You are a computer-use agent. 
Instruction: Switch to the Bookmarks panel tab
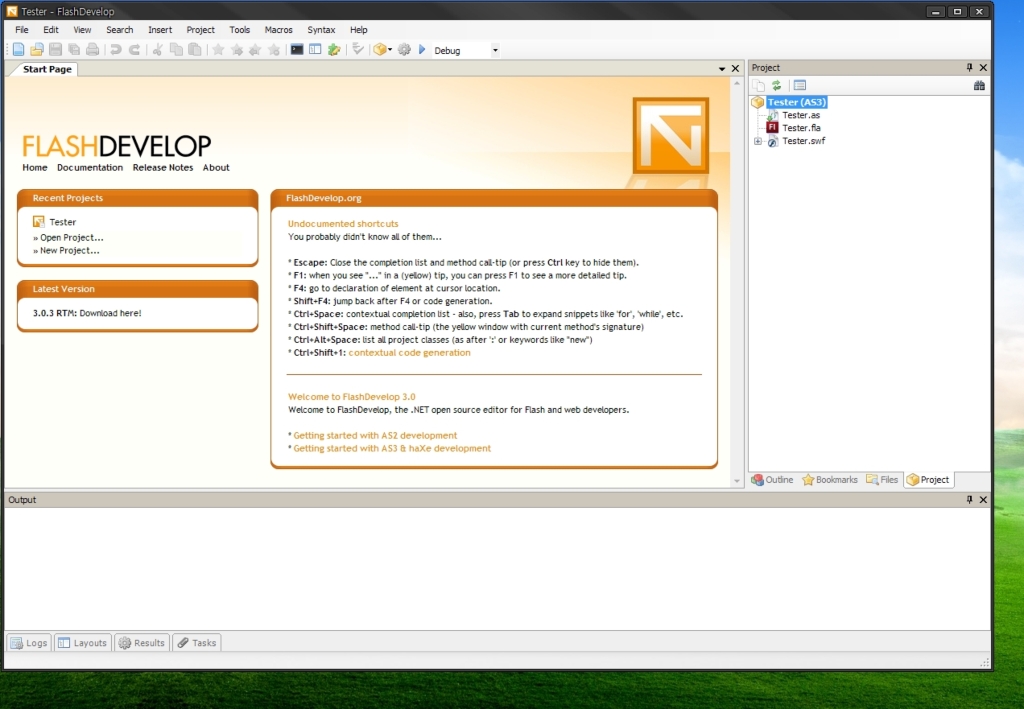point(830,480)
